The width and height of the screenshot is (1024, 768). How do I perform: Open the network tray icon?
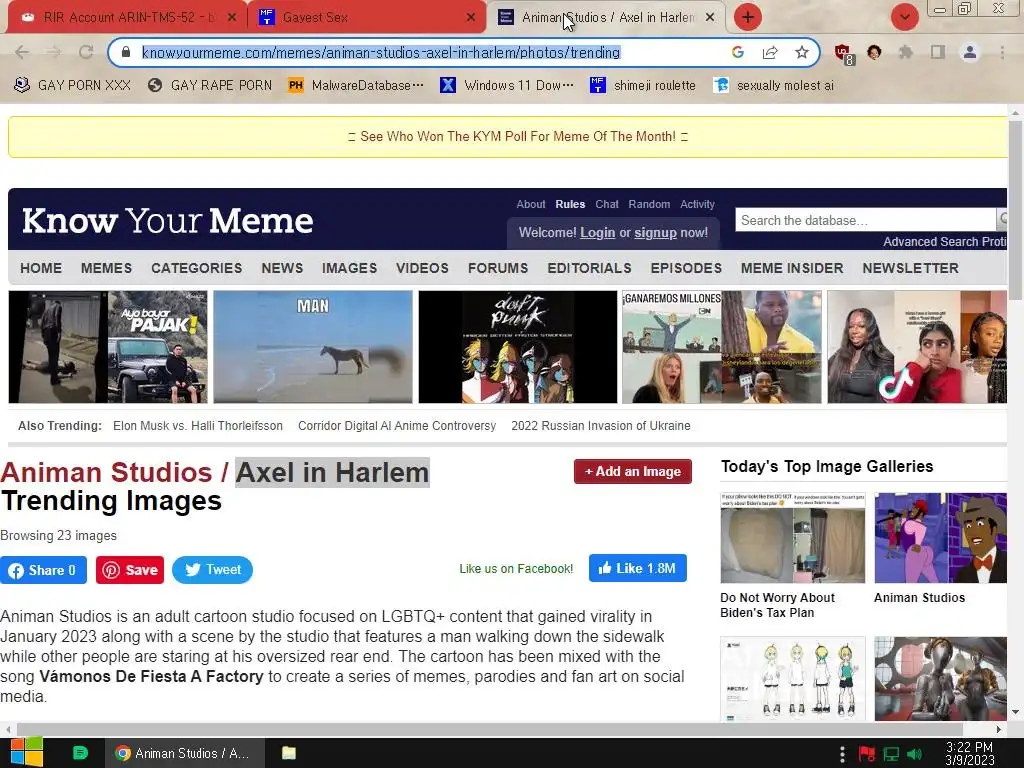pos(891,754)
